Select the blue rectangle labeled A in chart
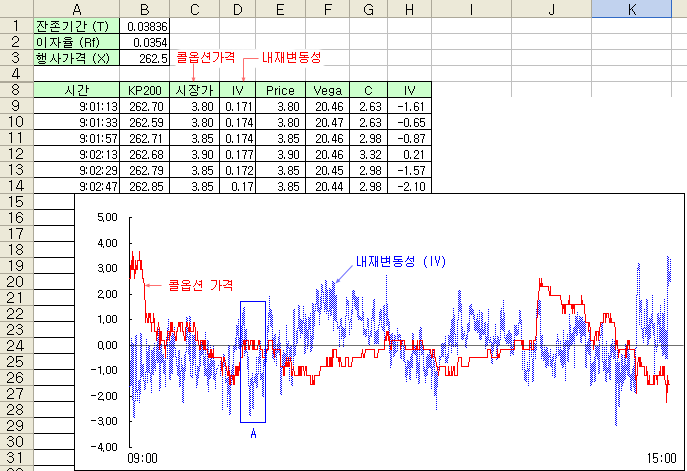 [x=253, y=361]
